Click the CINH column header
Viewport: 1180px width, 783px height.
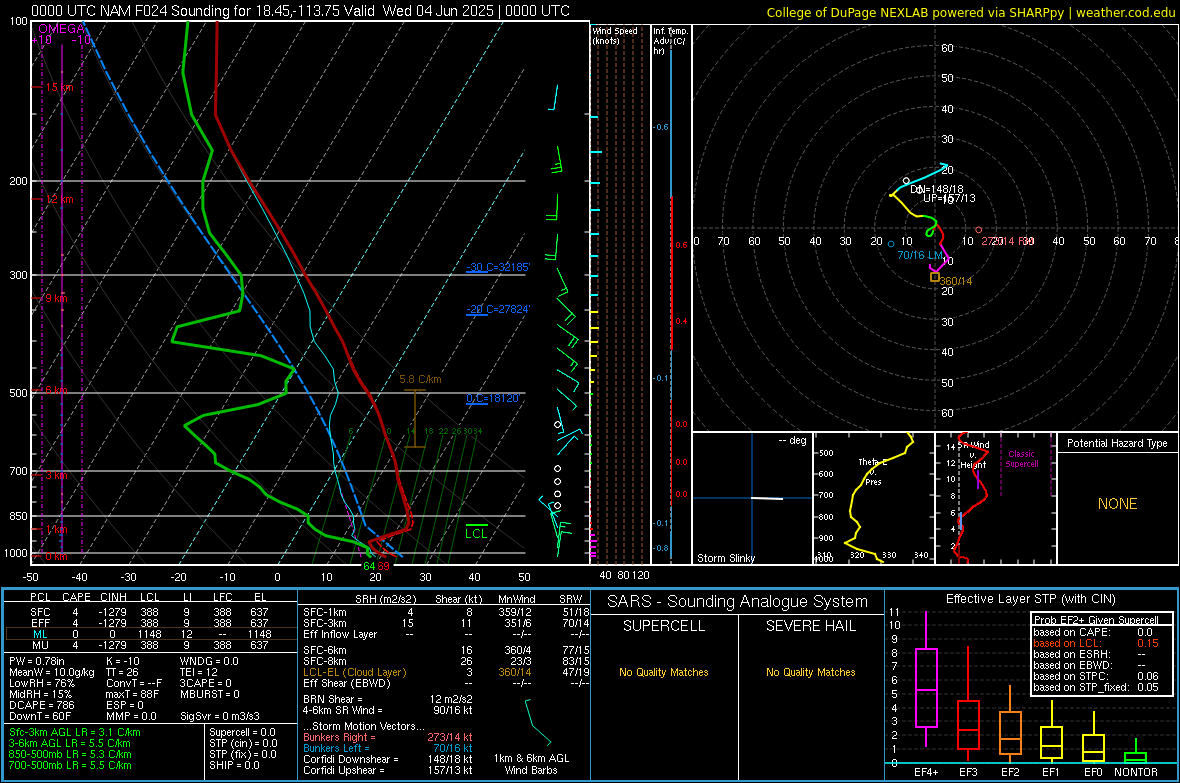pyautogui.click(x=114, y=597)
